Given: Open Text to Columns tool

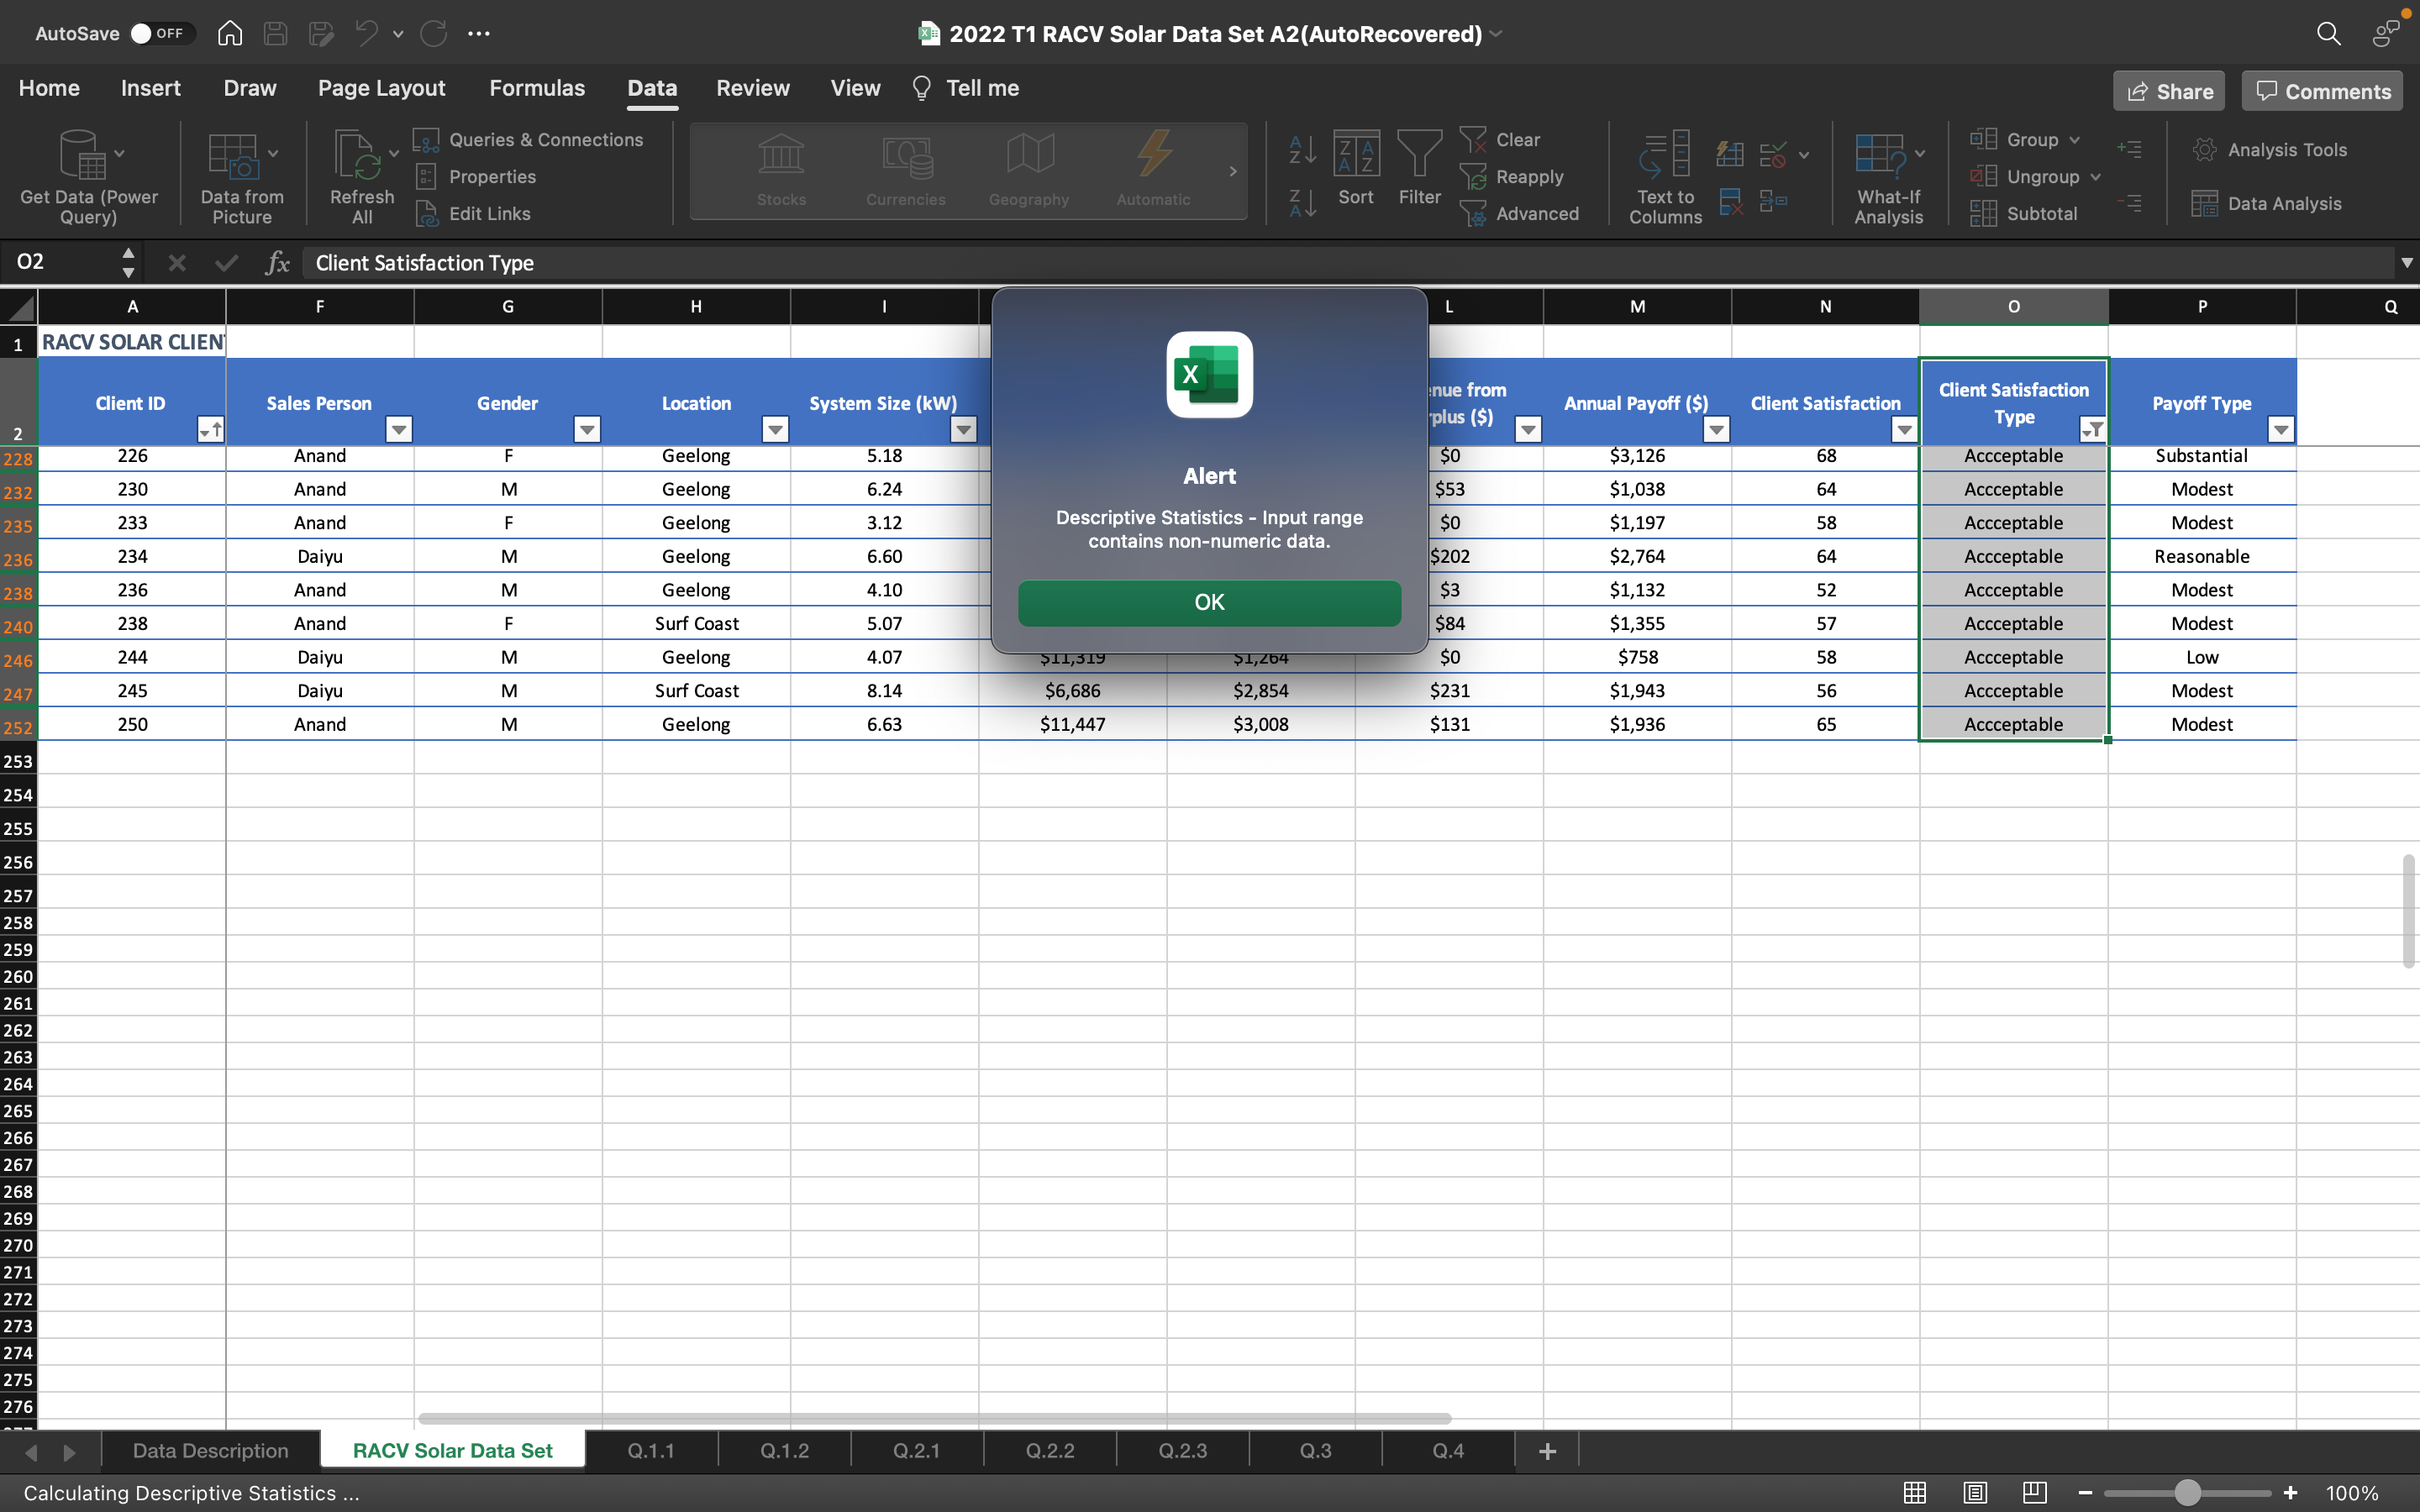Looking at the screenshot, I should pyautogui.click(x=1664, y=158).
